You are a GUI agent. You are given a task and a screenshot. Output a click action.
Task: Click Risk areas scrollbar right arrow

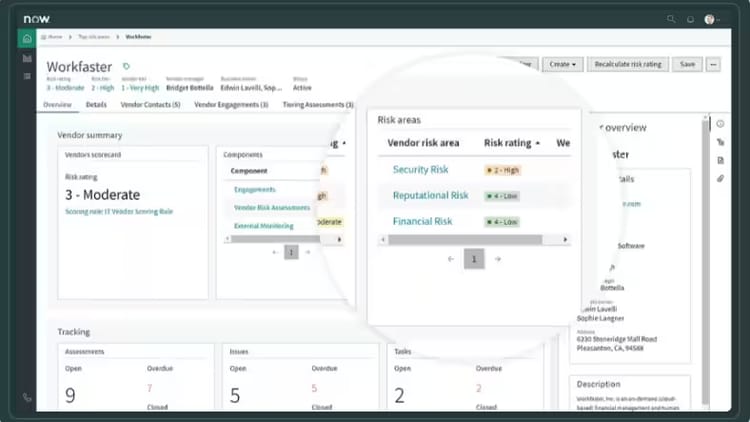565,239
